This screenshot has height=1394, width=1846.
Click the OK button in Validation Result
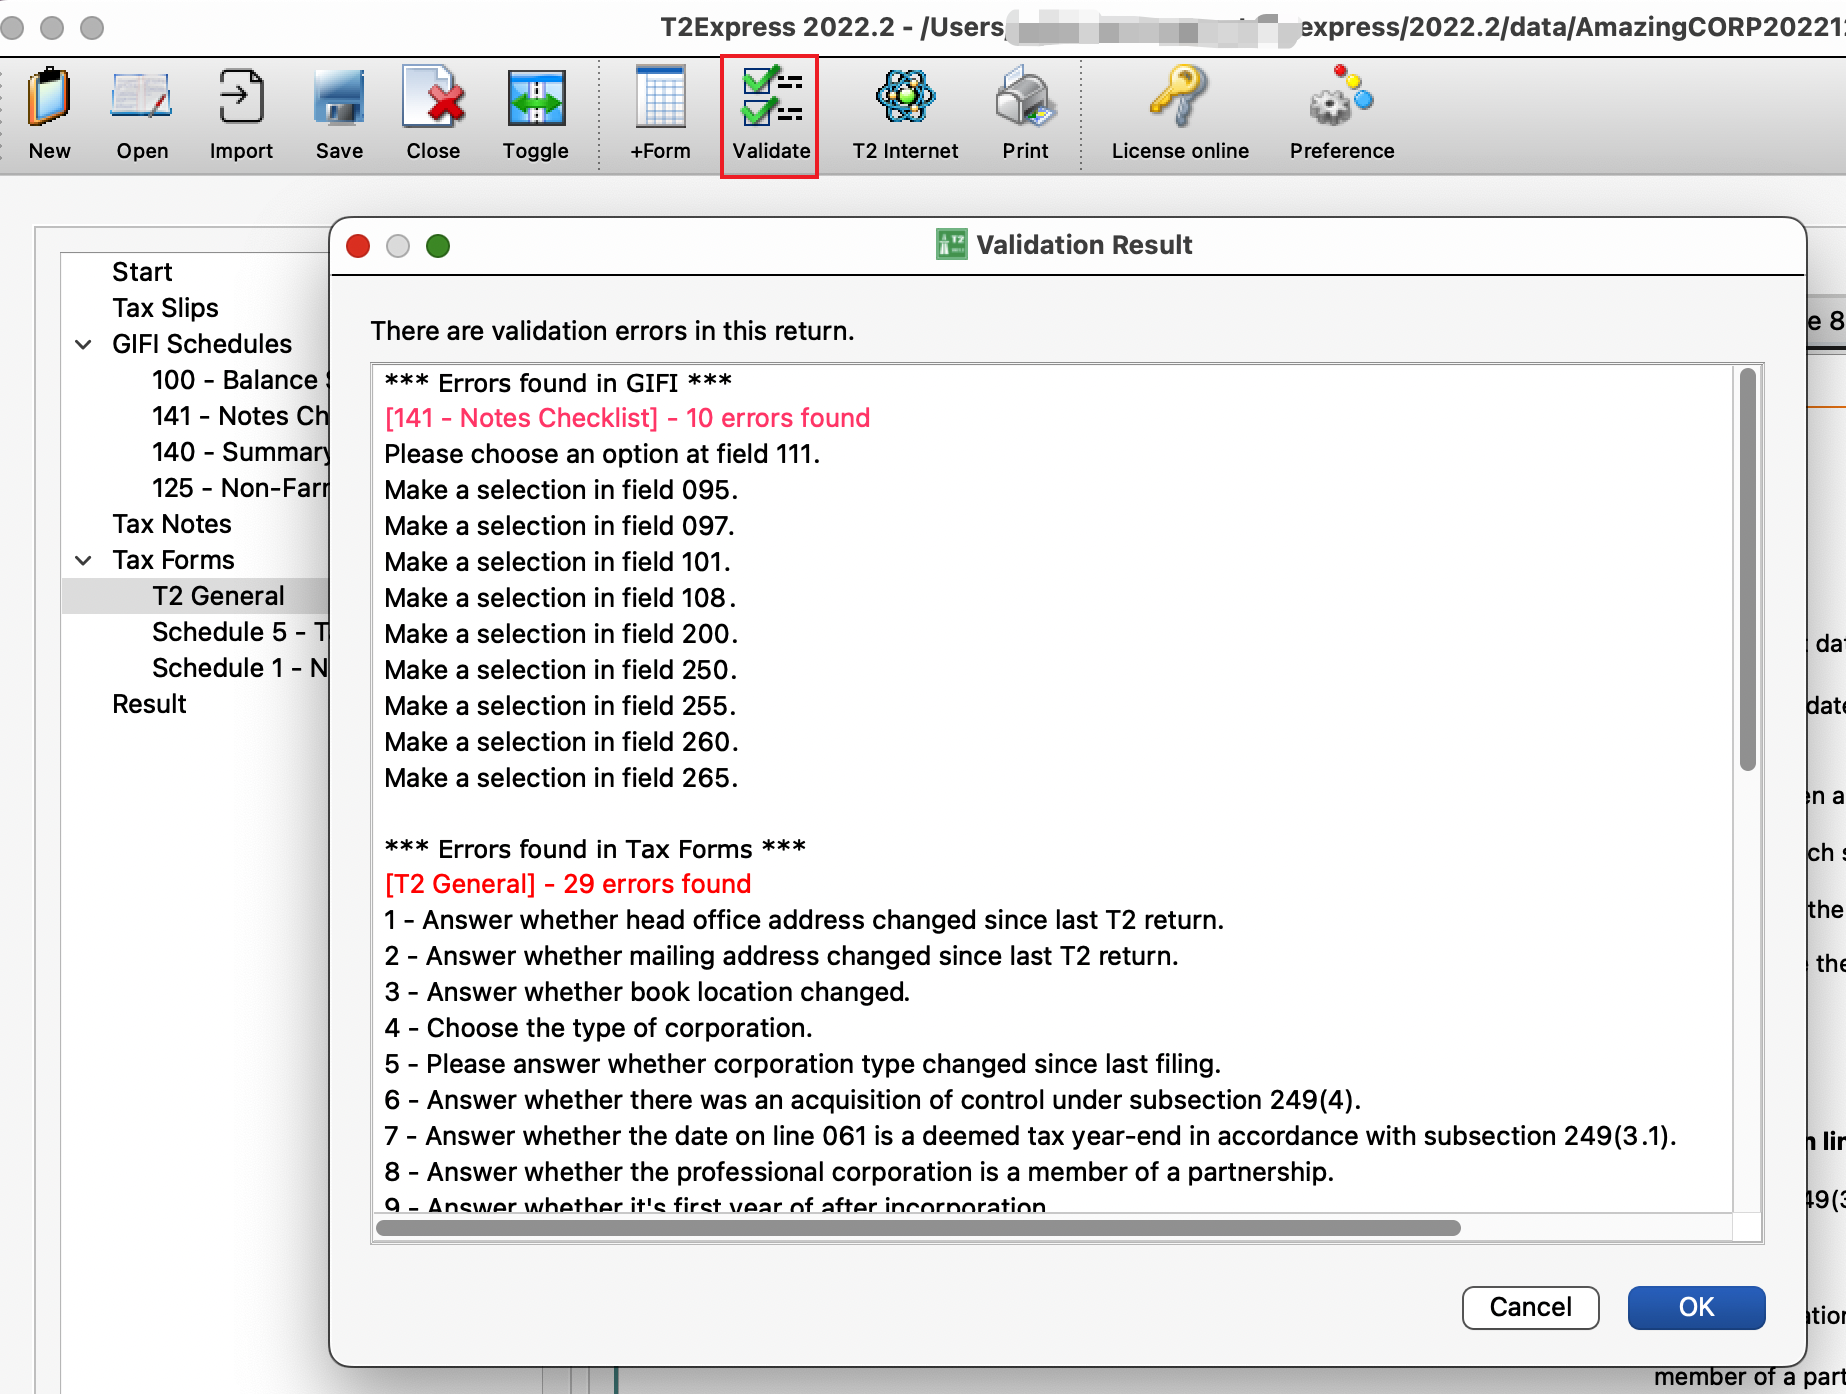tap(1696, 1307)
